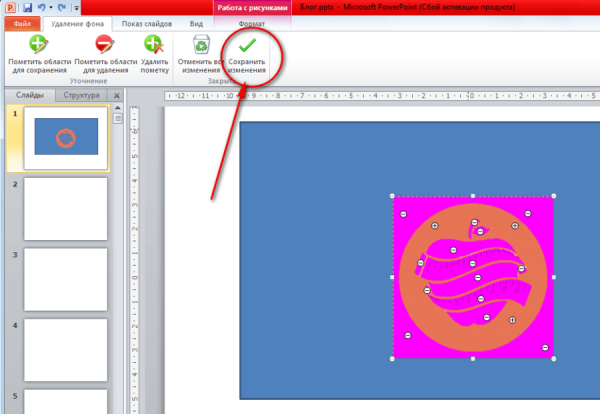Click 'Пометить области для сохранения' icon
Image resolution: width=600 pixels, height=414 pixels.
(37, 45)
